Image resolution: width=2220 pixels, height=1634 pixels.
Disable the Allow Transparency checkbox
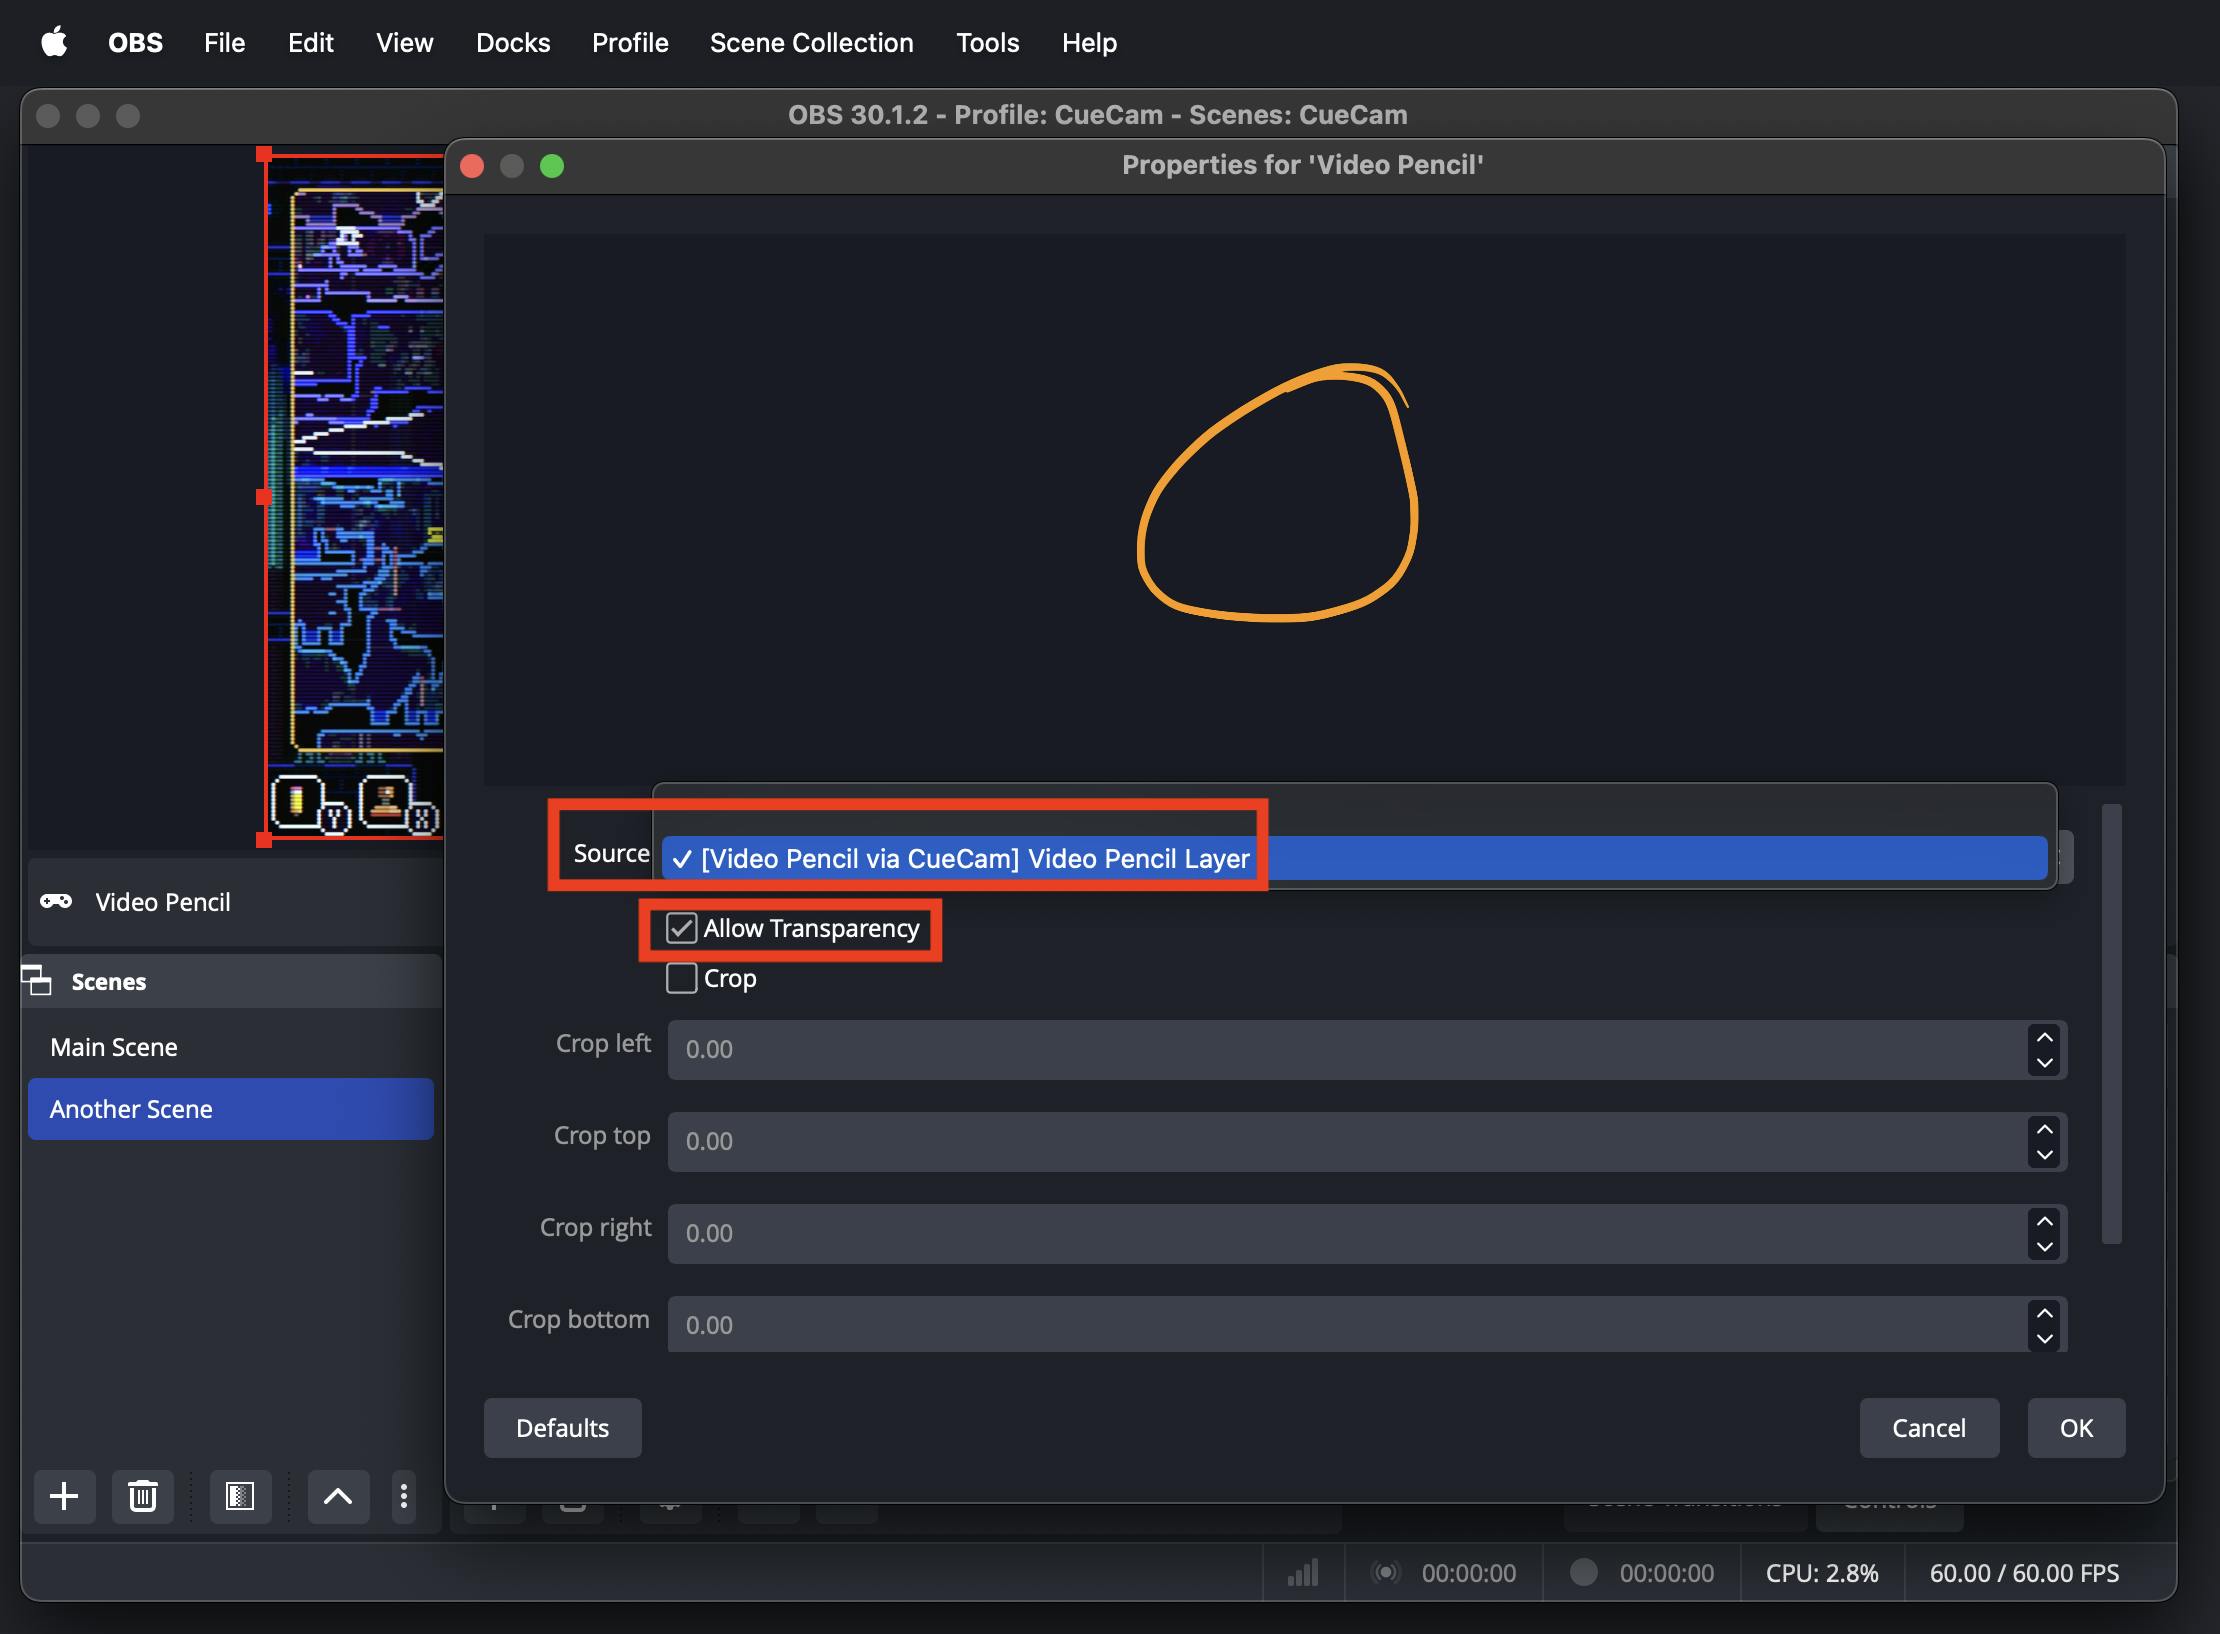[x=682, y=928]
